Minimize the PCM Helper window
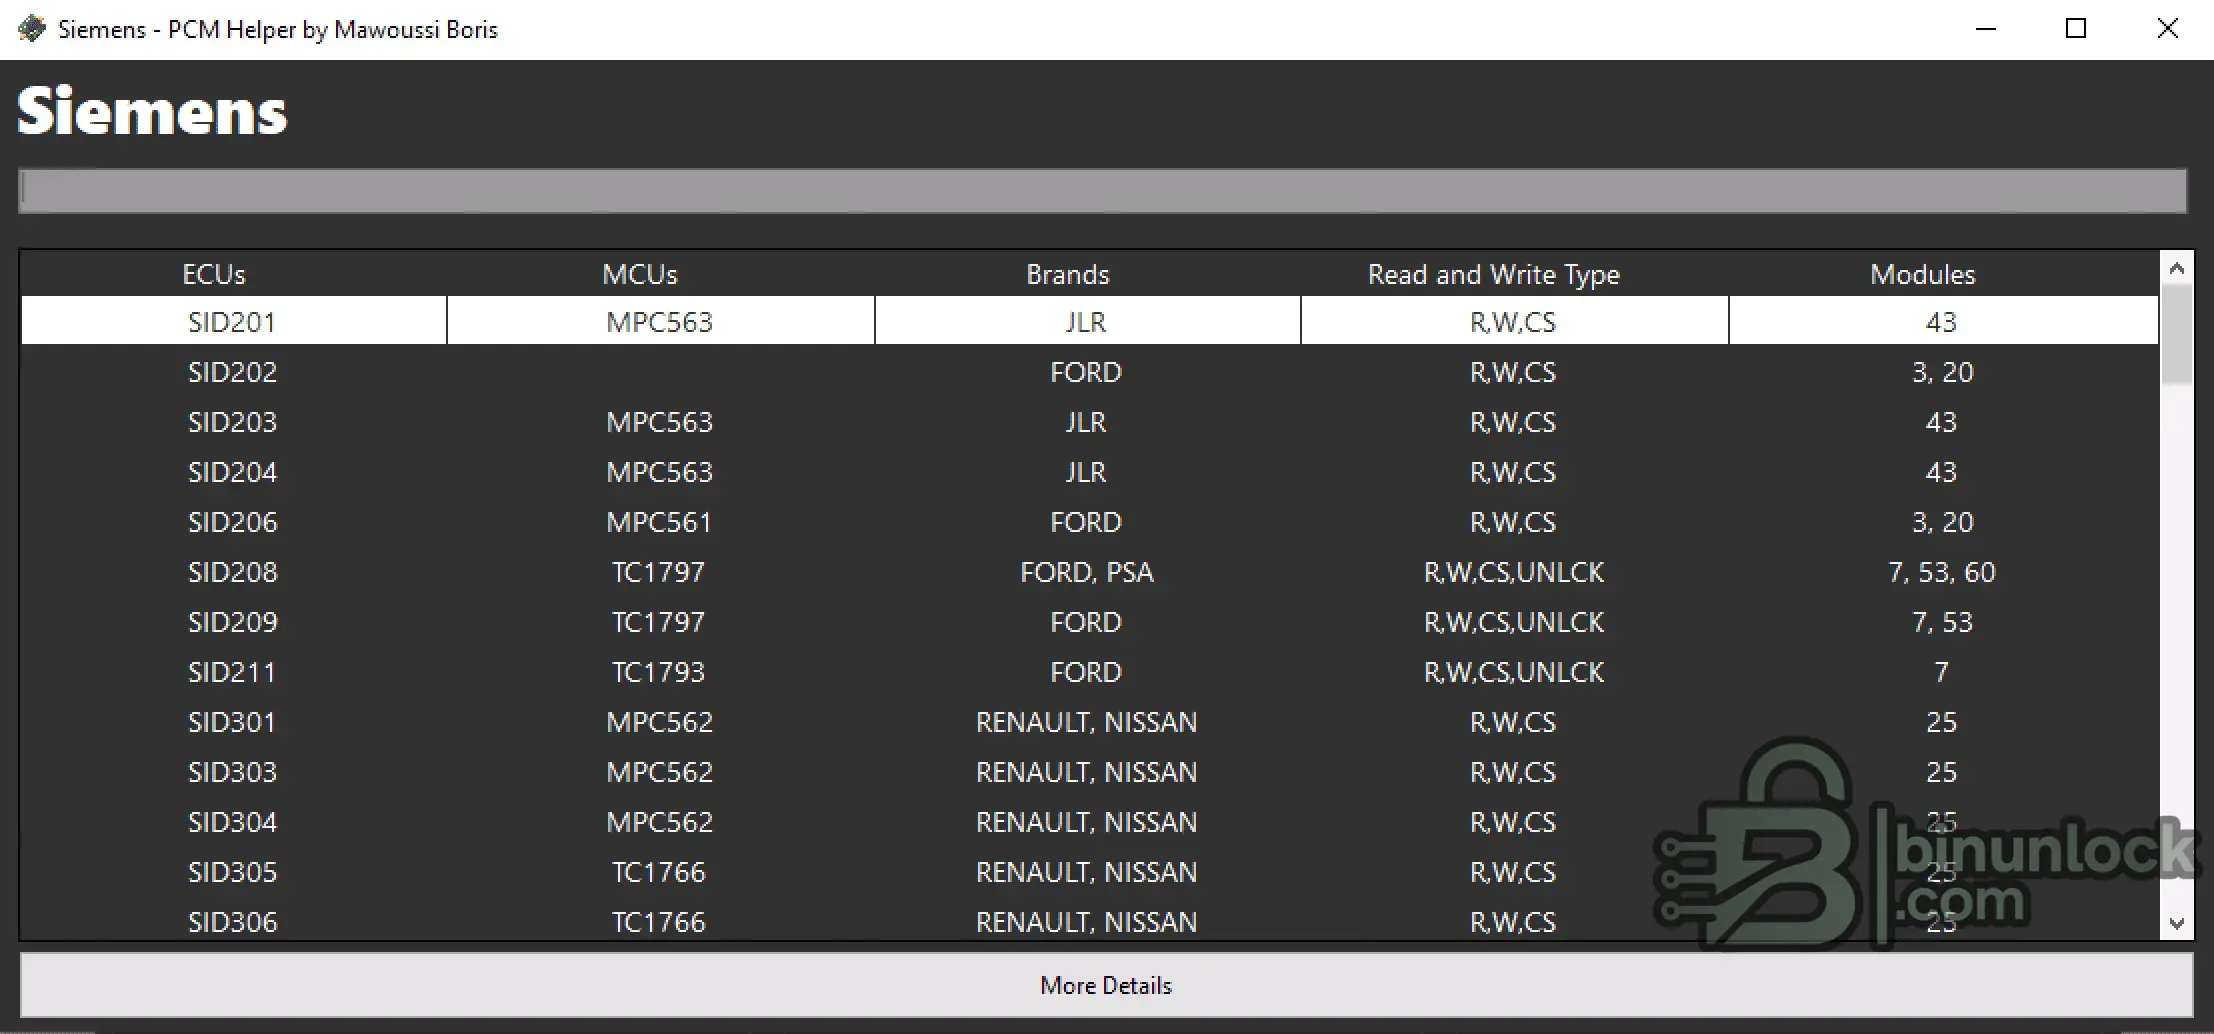 tap(1986, 29)
